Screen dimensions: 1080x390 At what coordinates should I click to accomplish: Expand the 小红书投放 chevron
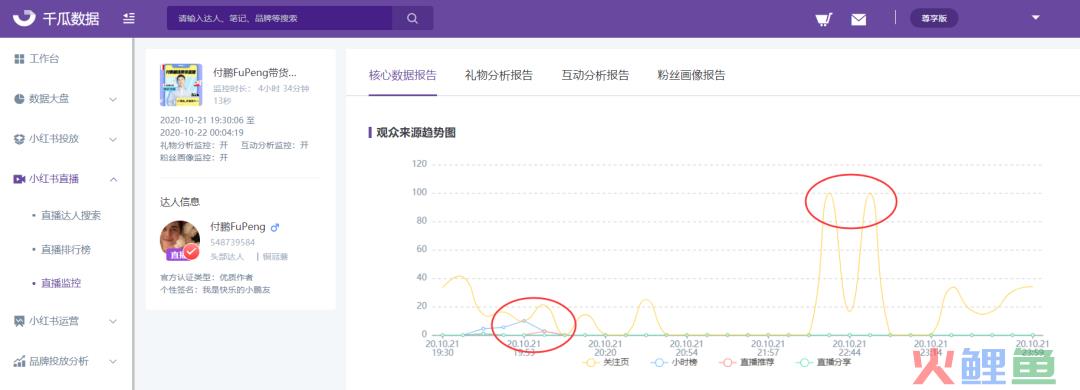coord(113,140)
